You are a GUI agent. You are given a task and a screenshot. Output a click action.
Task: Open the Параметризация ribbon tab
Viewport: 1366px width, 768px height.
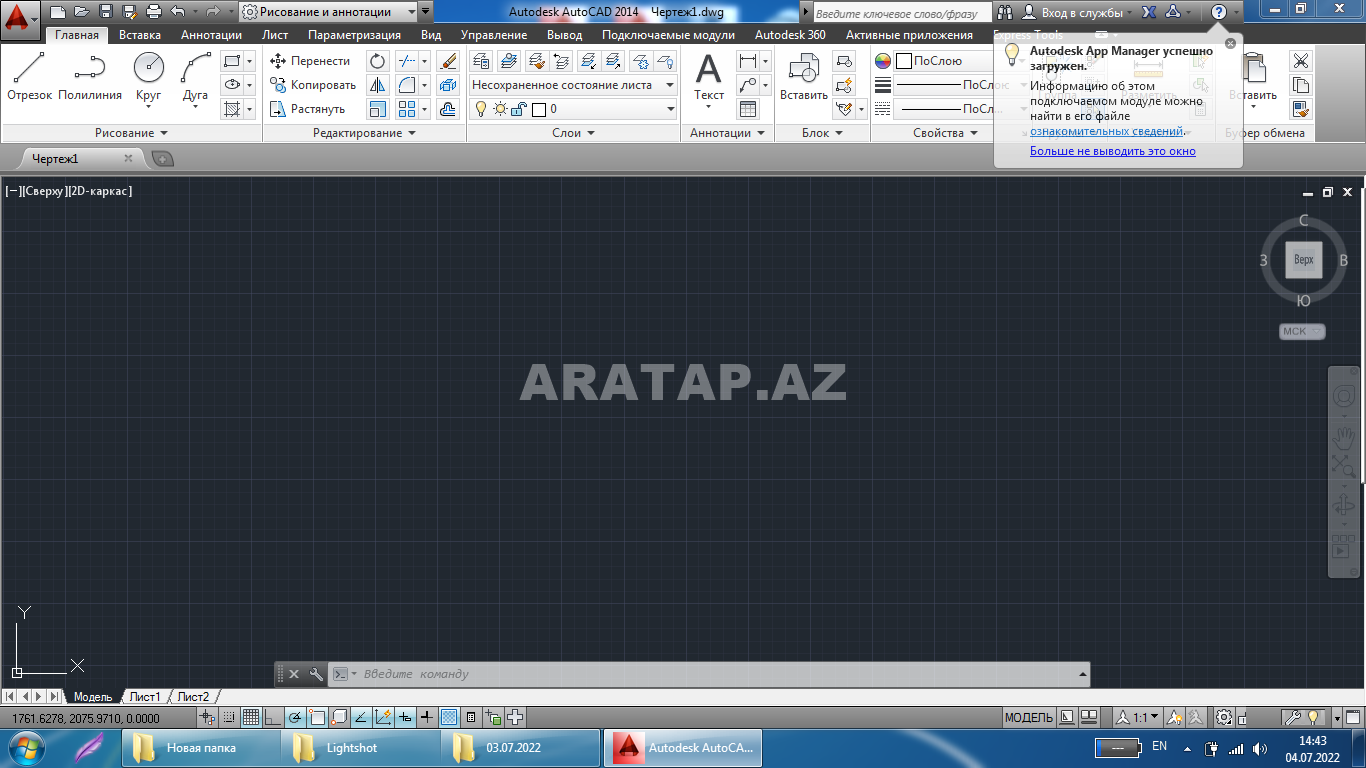point(354,35)
